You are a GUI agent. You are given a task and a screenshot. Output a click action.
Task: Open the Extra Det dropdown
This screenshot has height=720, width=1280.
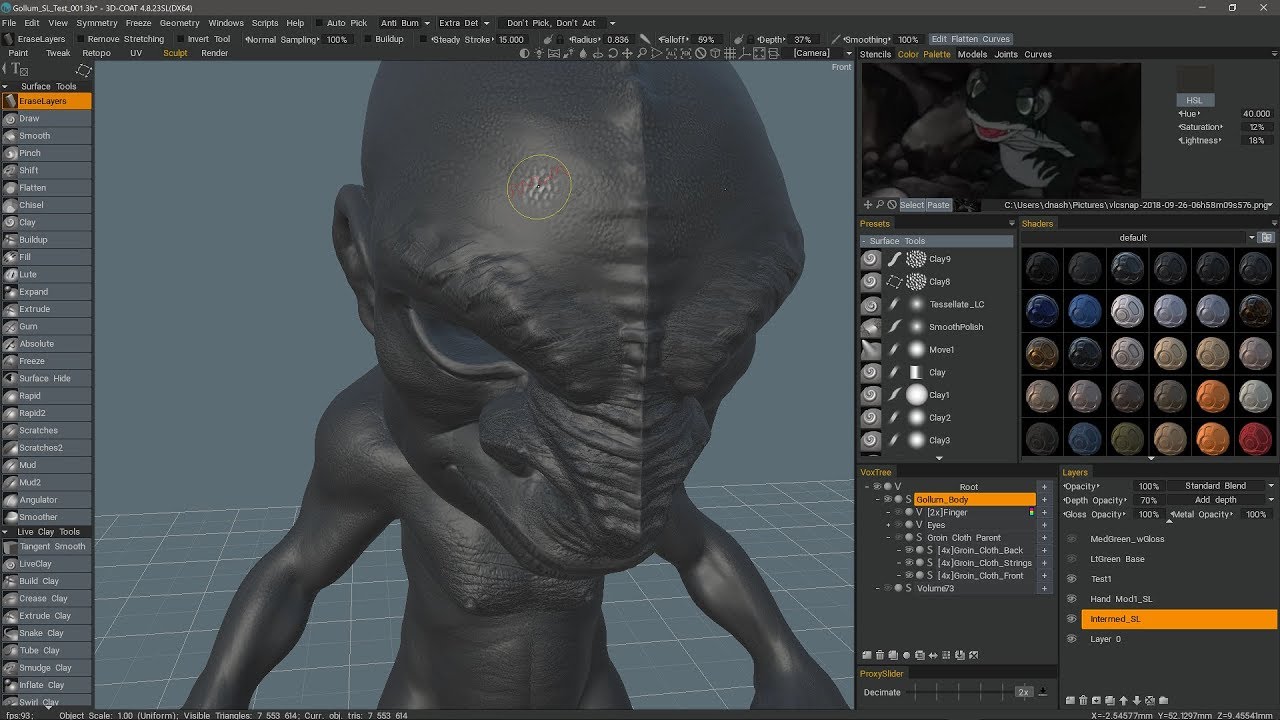(464, 23)
